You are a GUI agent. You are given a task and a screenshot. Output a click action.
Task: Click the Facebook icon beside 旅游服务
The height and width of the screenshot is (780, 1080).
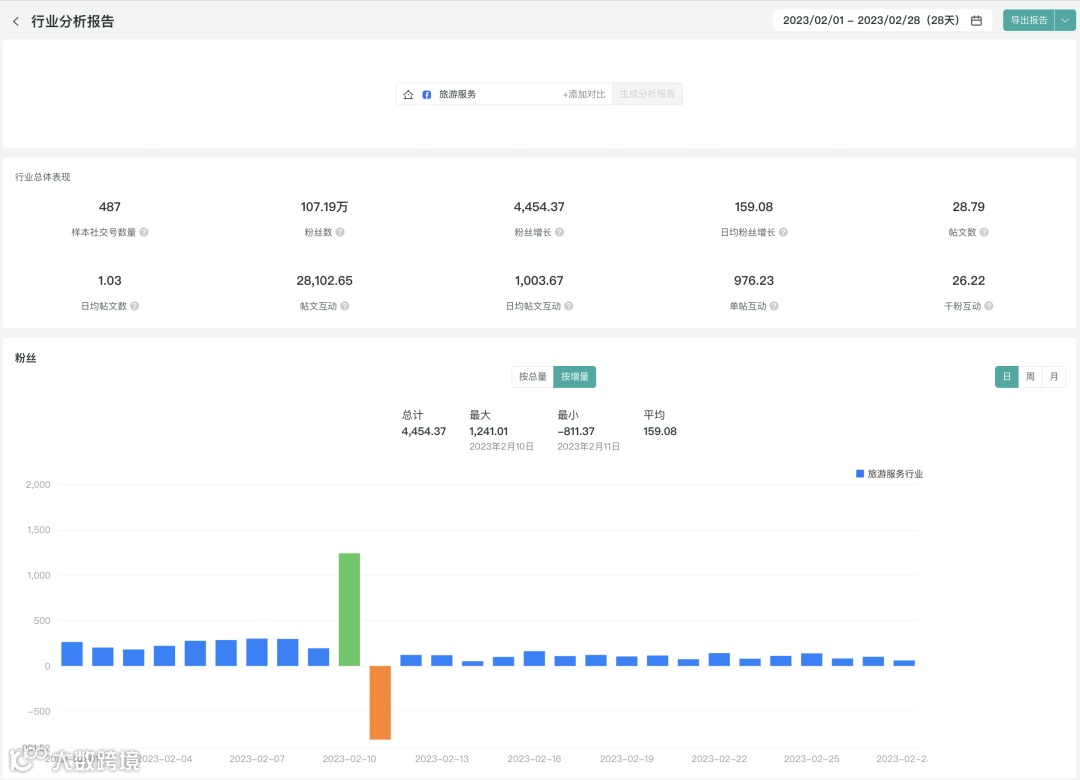(426, 94)
